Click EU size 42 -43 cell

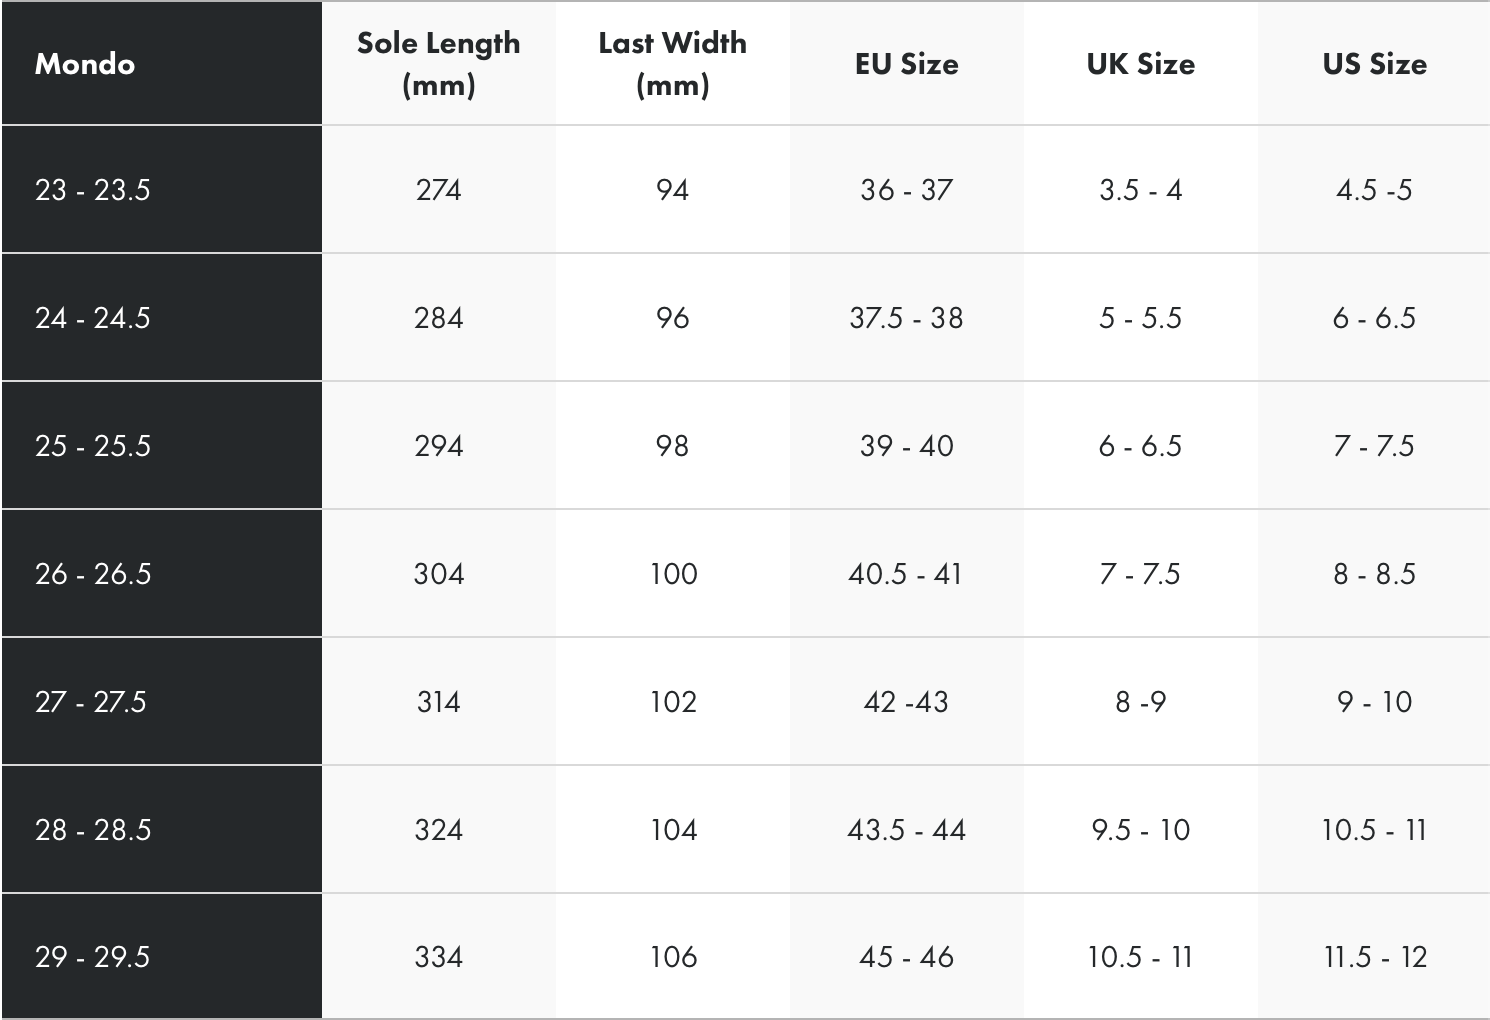[906, 702]
